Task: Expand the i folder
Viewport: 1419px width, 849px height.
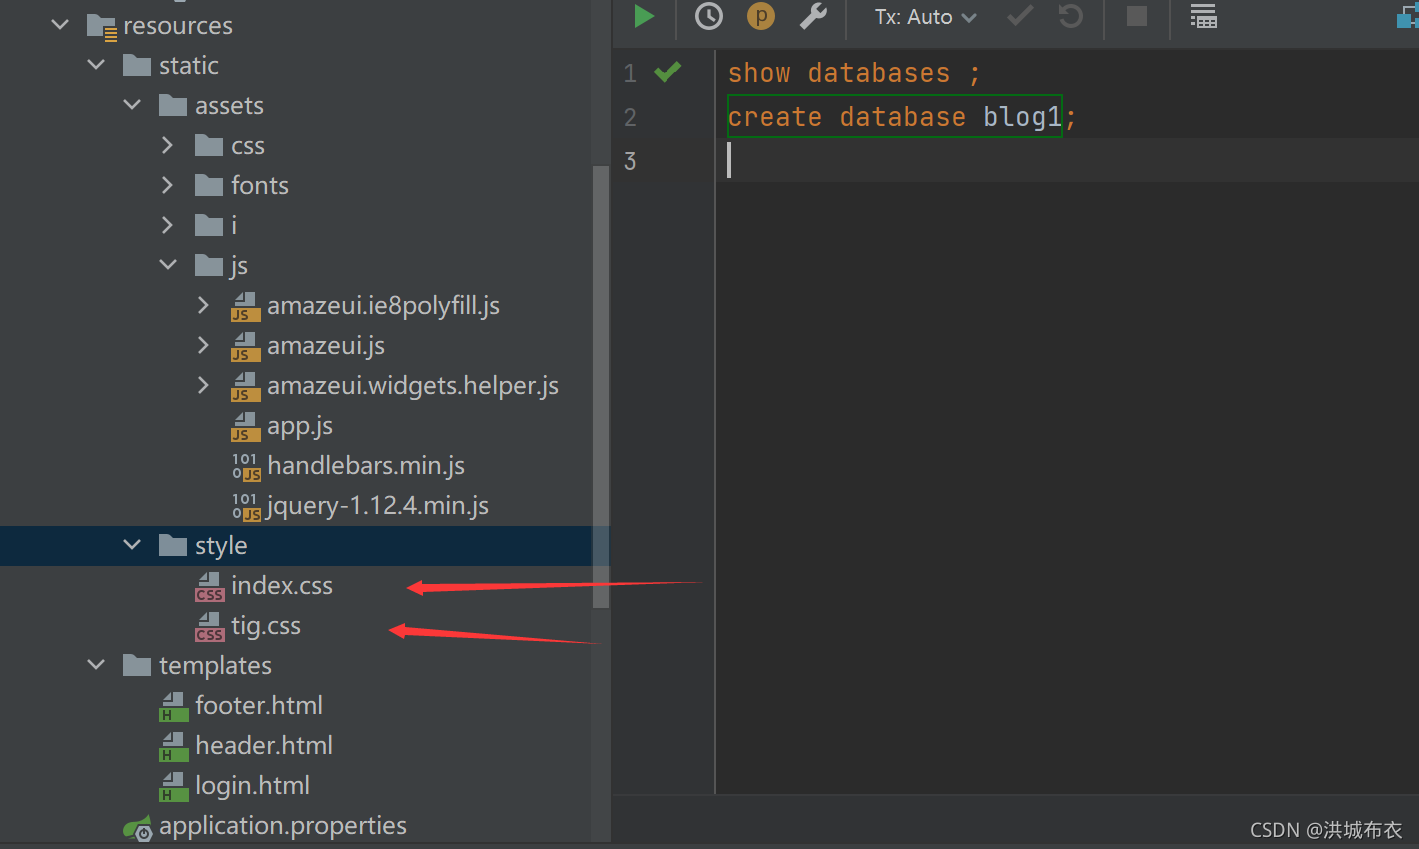Action: [167, 225]
